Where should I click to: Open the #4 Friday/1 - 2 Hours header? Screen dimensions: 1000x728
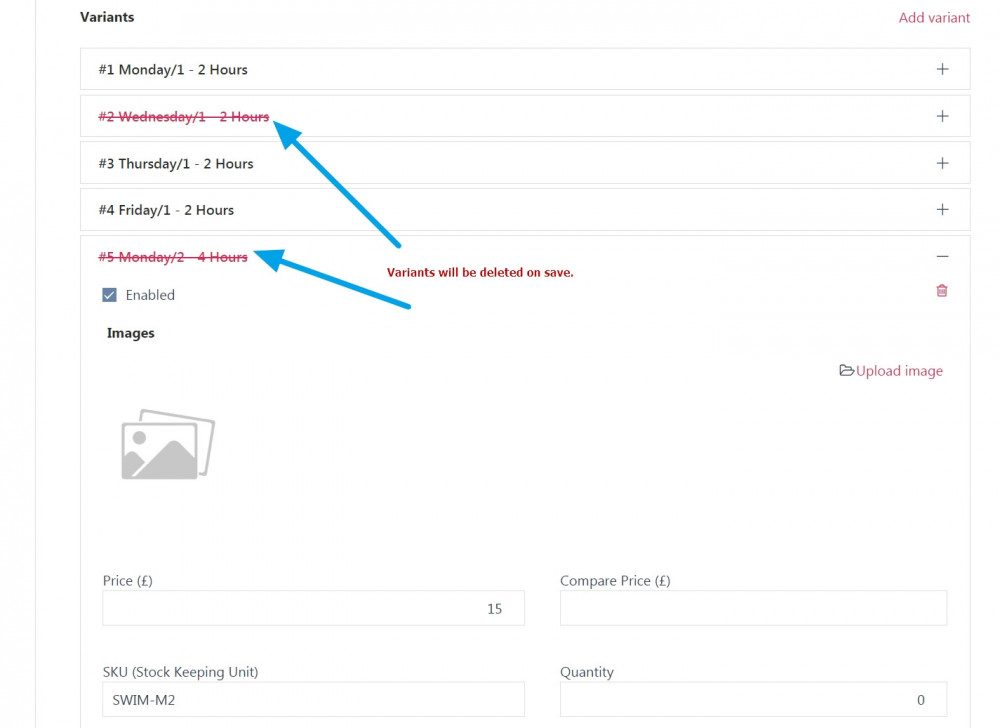[x=166, y=210]
